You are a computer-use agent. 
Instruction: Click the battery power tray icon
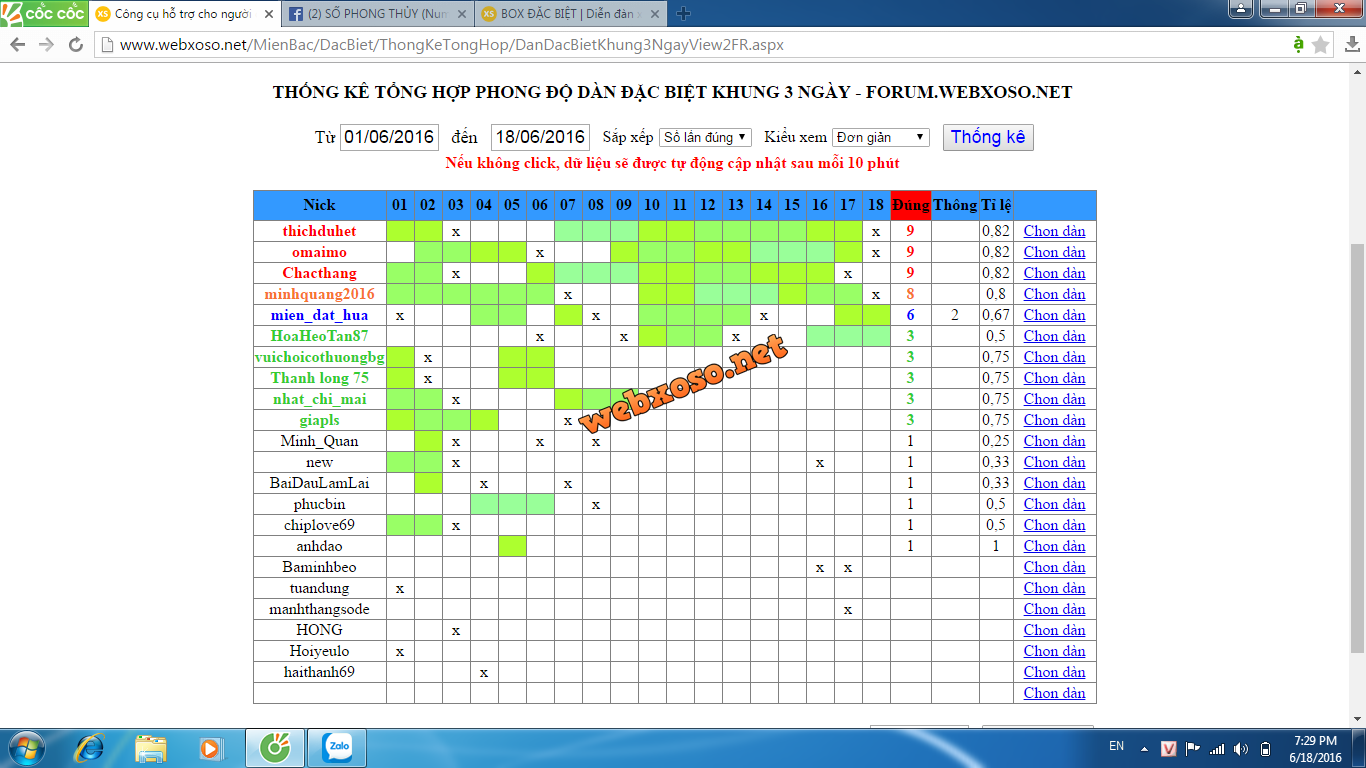tap(1265, 749)
